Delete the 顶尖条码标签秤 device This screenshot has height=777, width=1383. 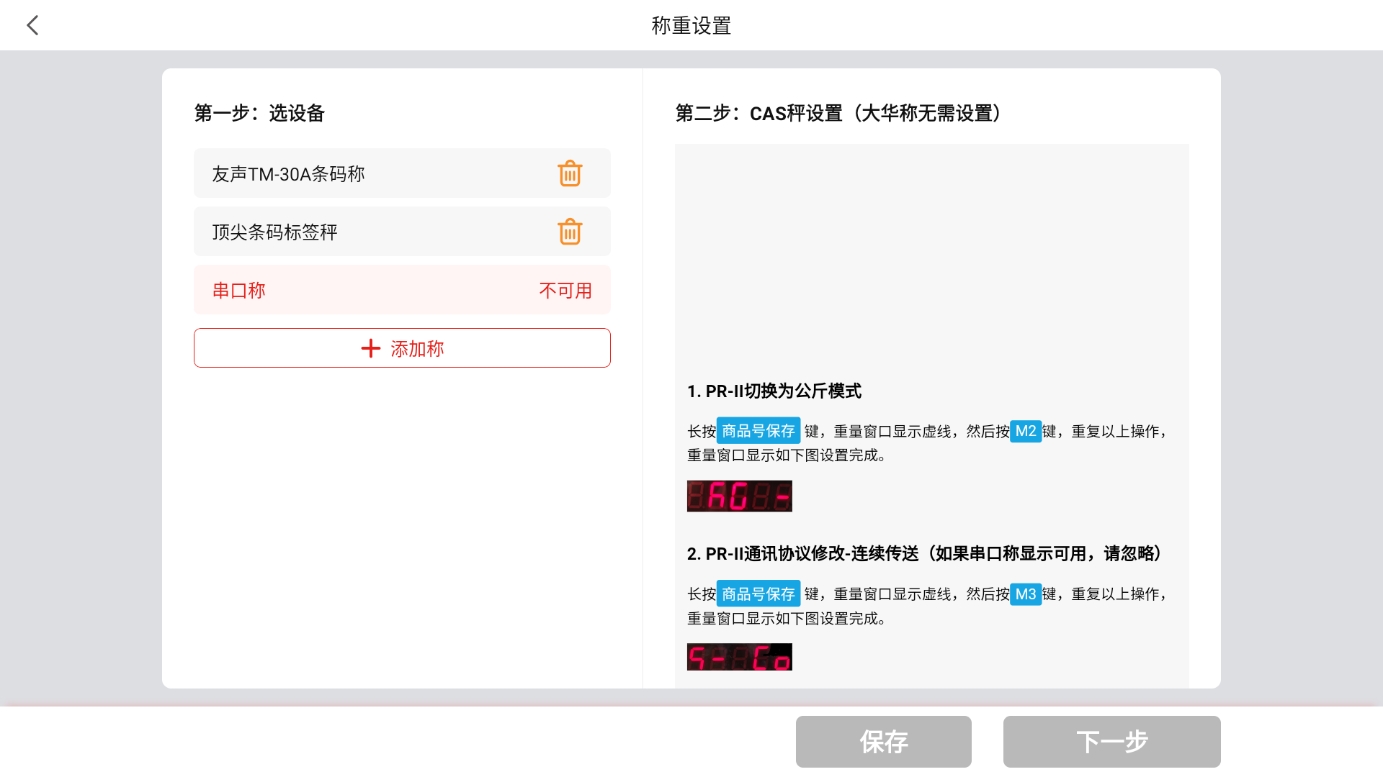569,232
